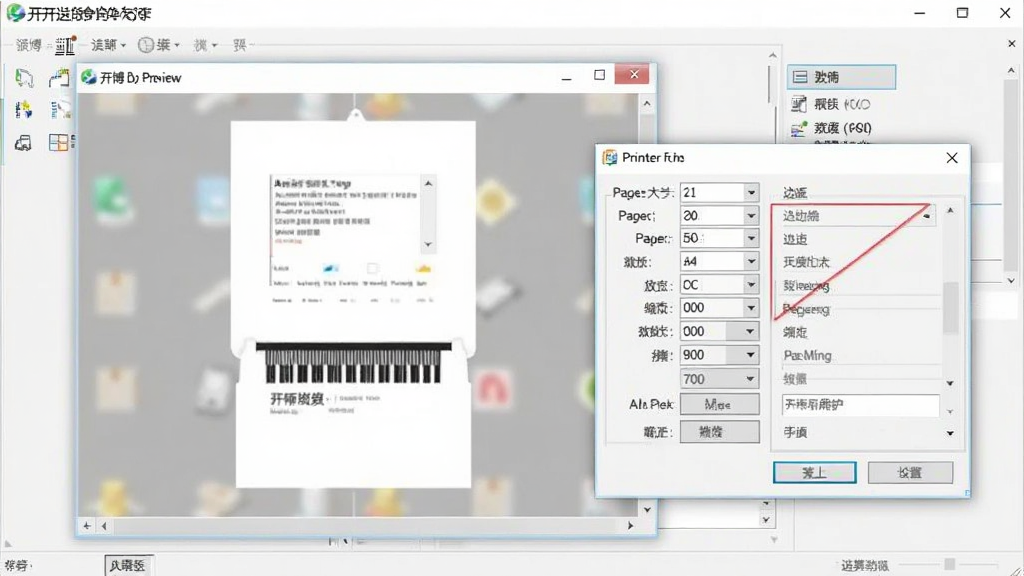Close the right side panel with its X

click(1012, 44)
